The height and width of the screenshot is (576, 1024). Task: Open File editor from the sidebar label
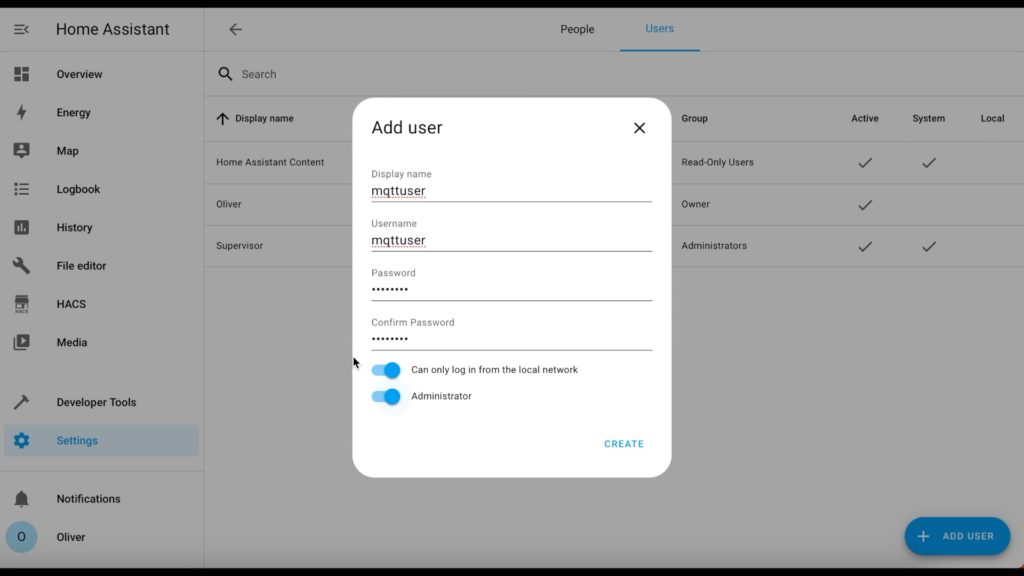coord(81,266)
